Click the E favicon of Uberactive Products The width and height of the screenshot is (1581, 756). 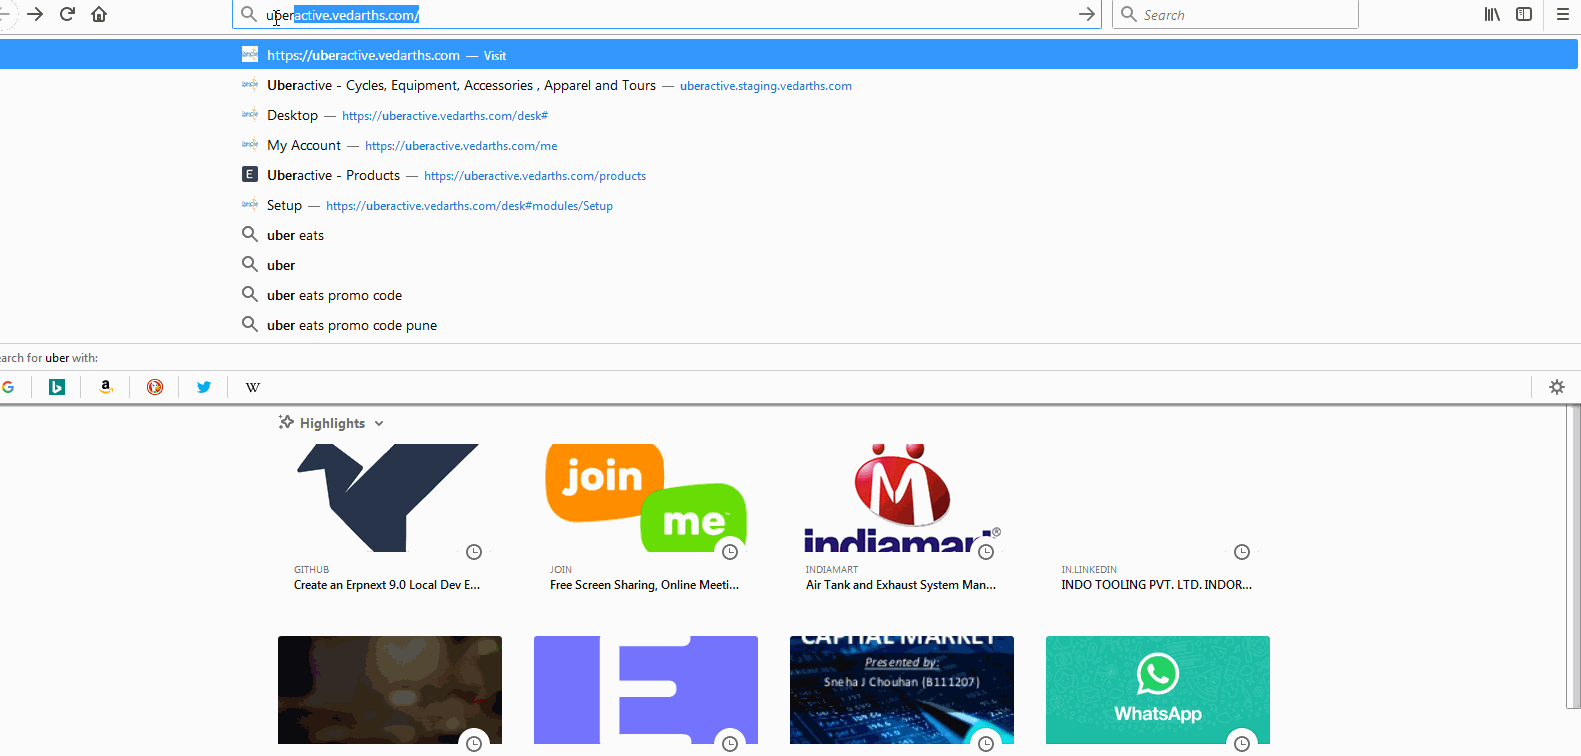250,174
